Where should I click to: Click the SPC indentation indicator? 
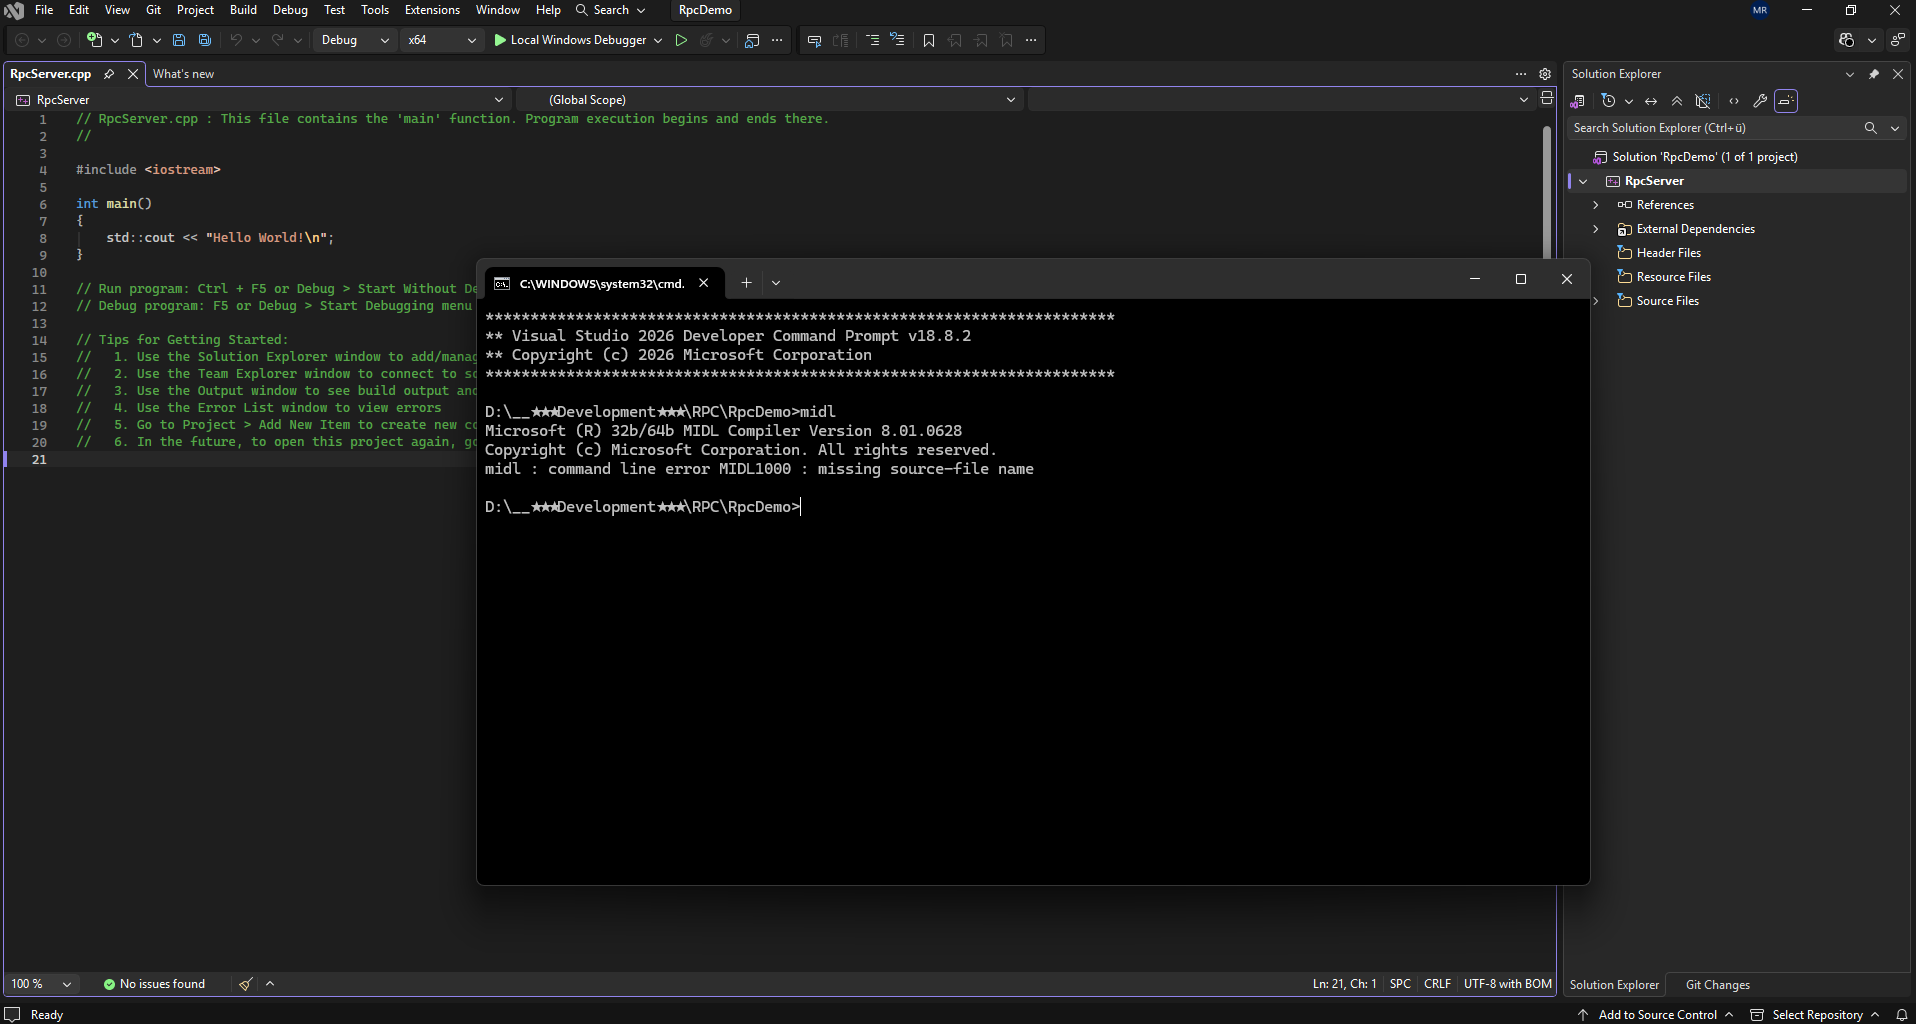click(1400, 984)
